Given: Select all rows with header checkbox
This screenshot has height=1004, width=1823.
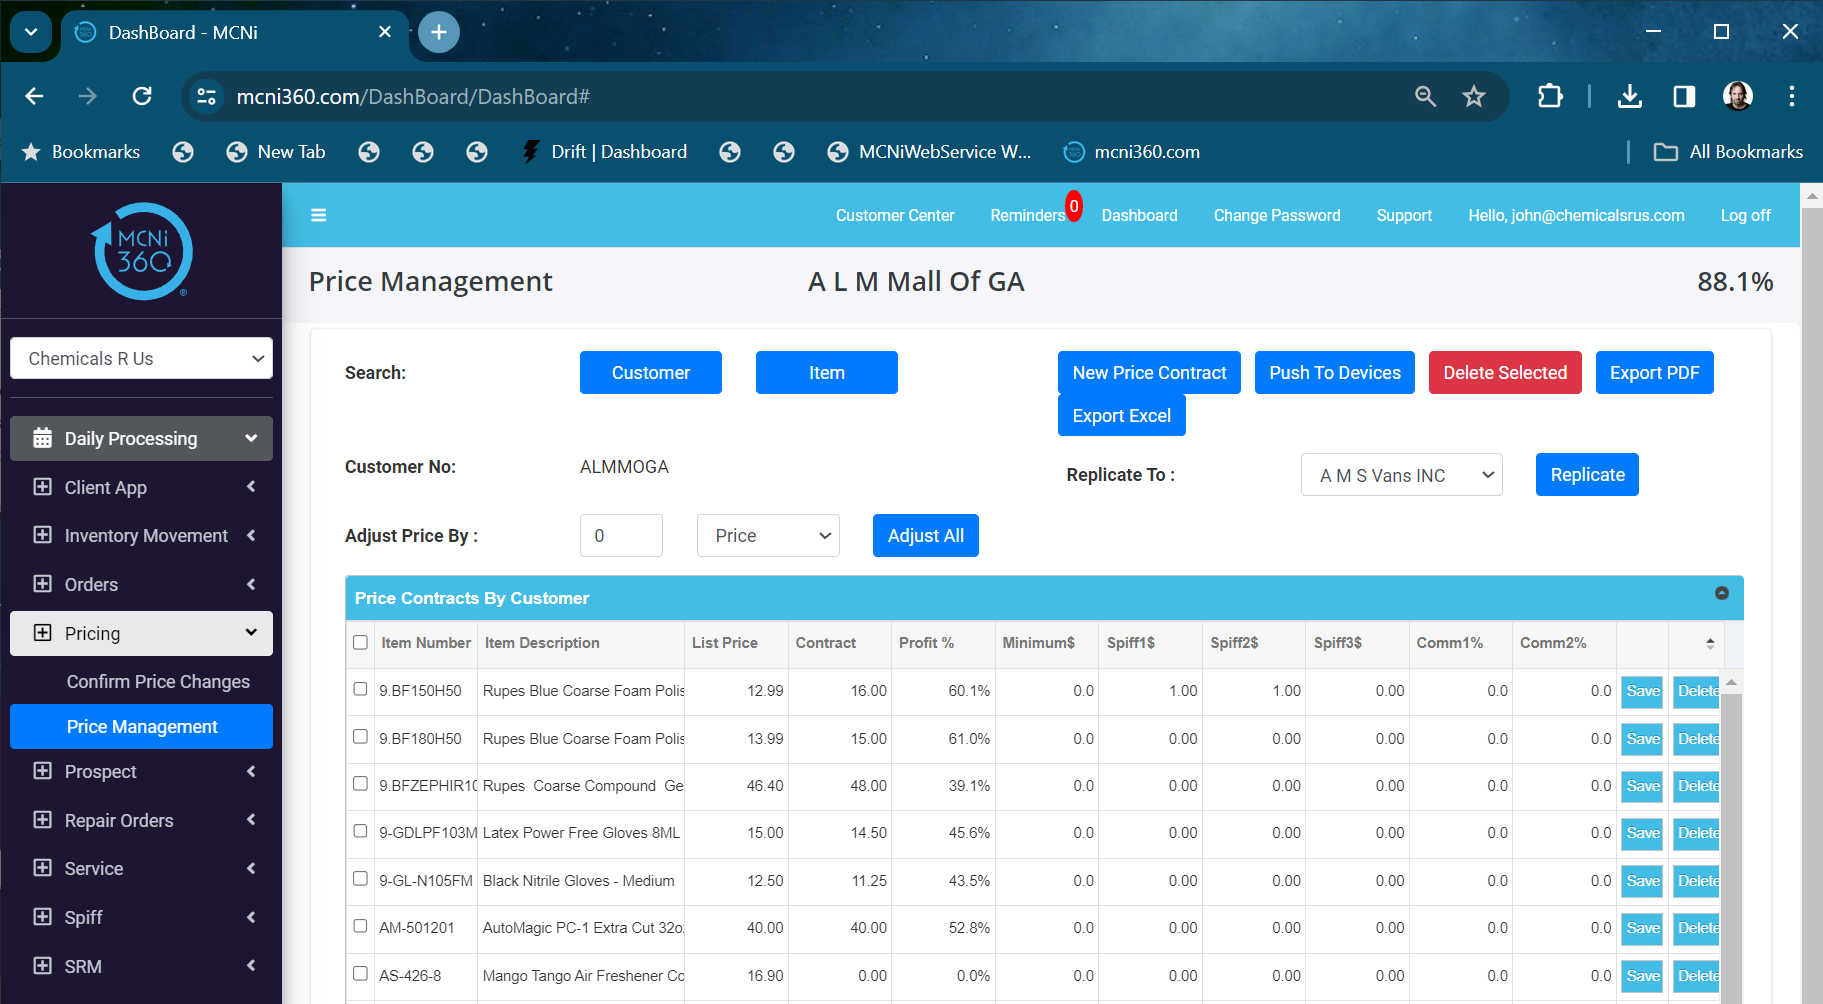Looking at the screenshot, I should (x=360, y=643).
